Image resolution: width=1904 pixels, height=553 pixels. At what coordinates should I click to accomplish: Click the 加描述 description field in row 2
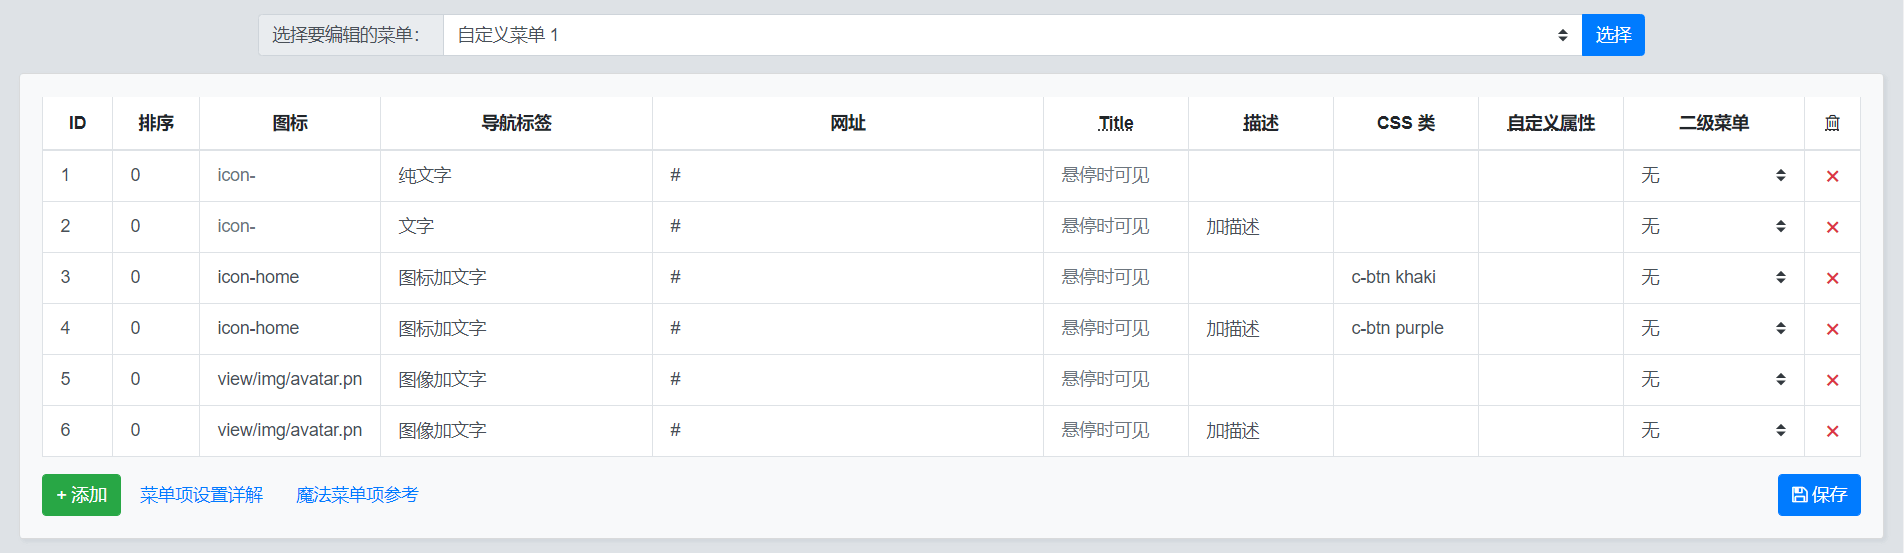tap(1260, 226)
